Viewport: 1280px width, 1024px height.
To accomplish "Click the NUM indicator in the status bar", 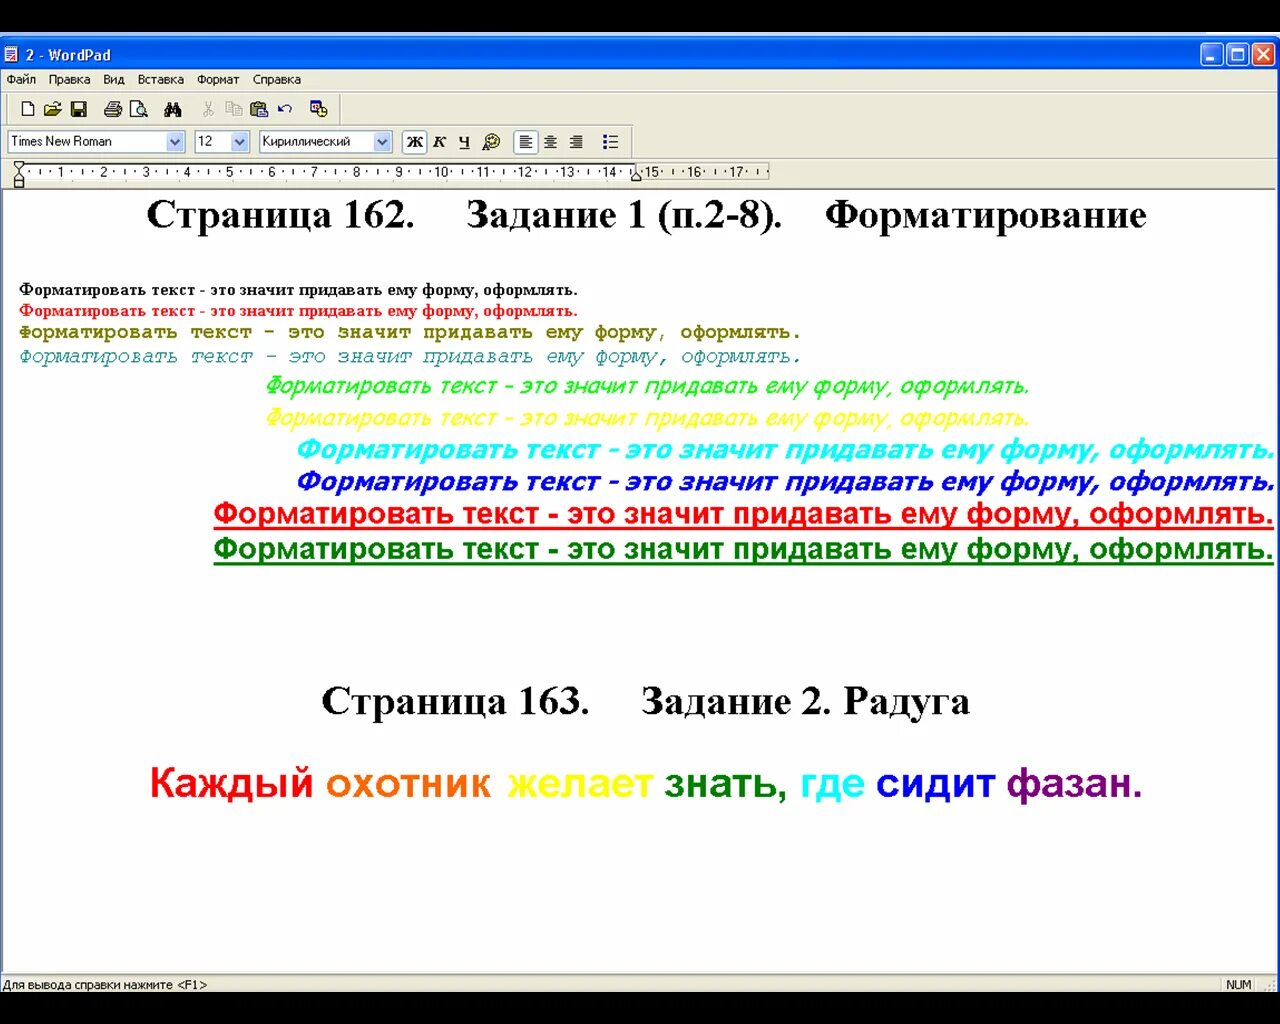I will [1239, 985].
